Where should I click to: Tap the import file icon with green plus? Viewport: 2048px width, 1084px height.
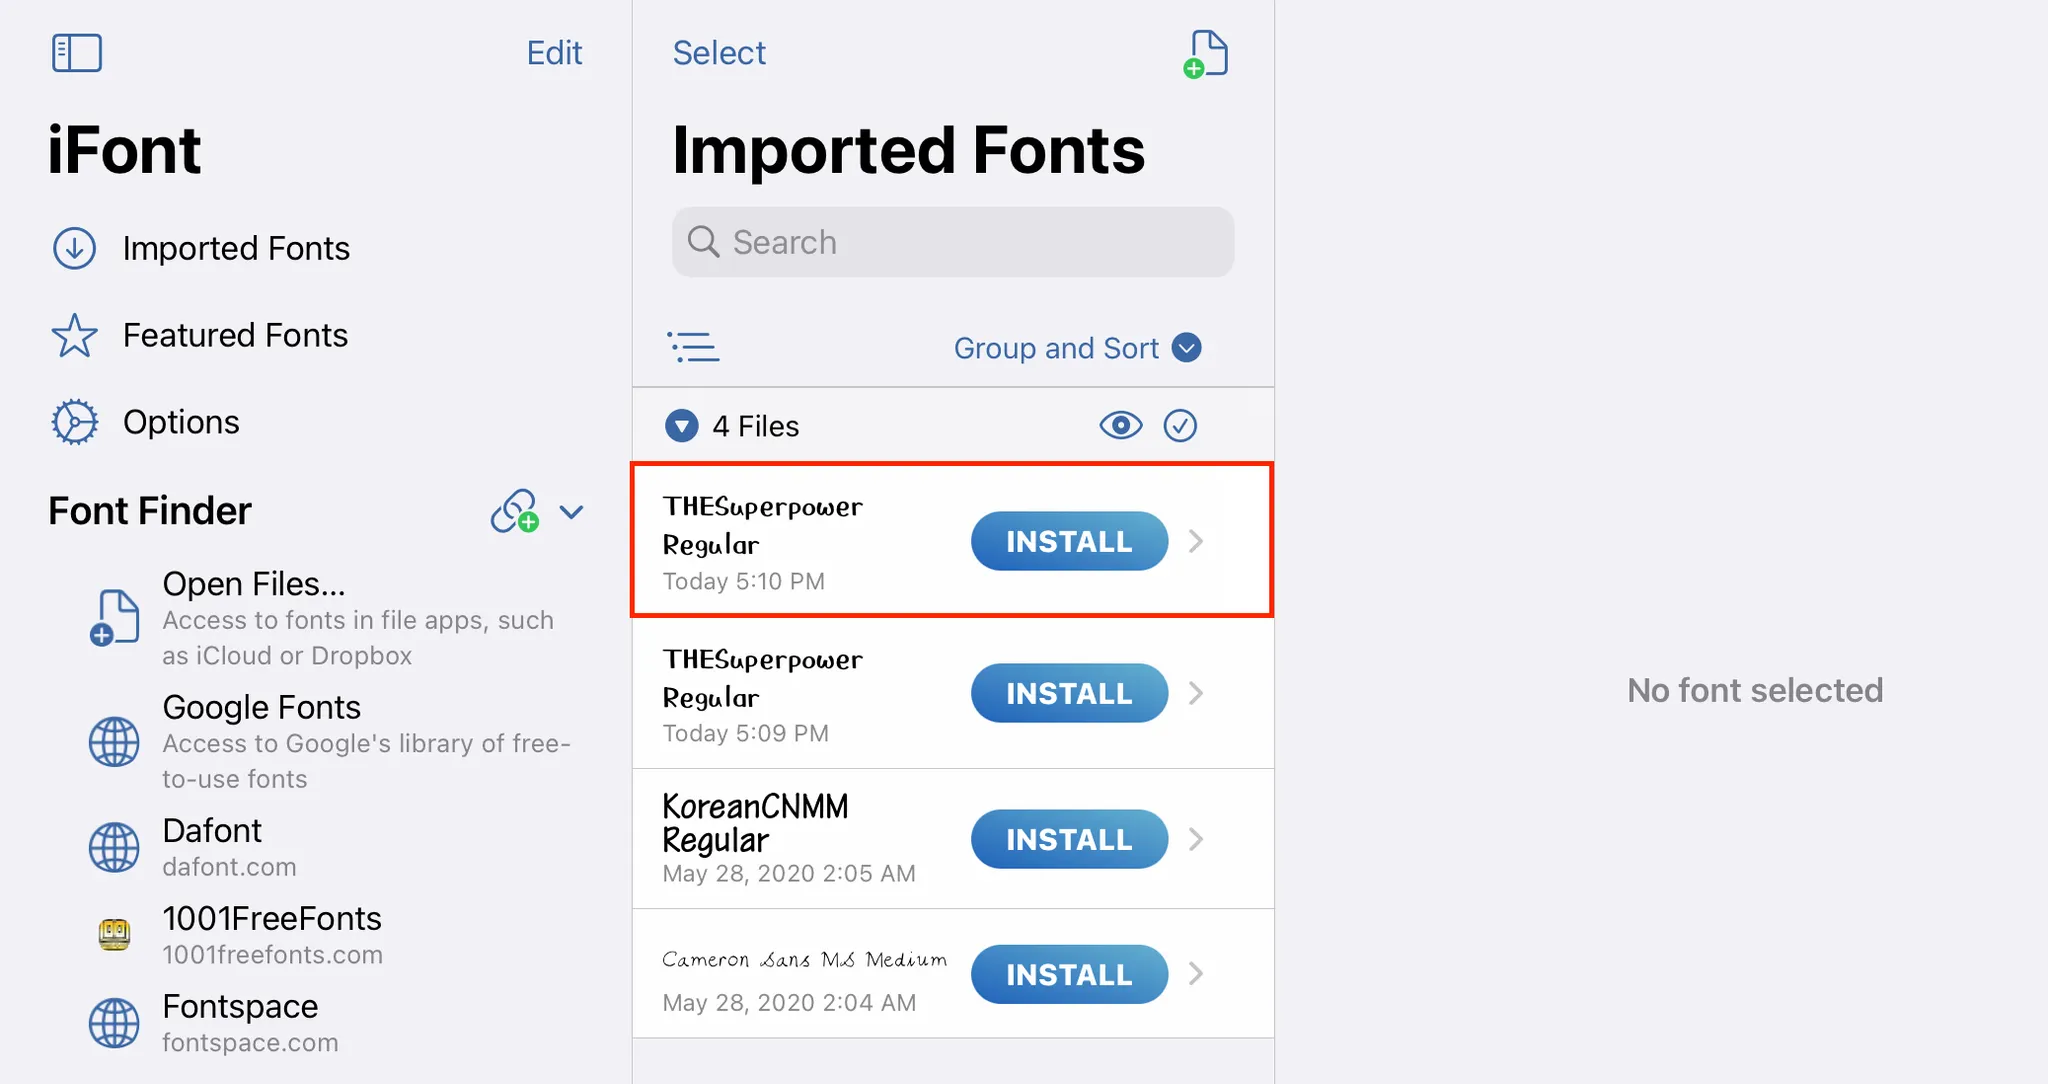coord(1207,54)
